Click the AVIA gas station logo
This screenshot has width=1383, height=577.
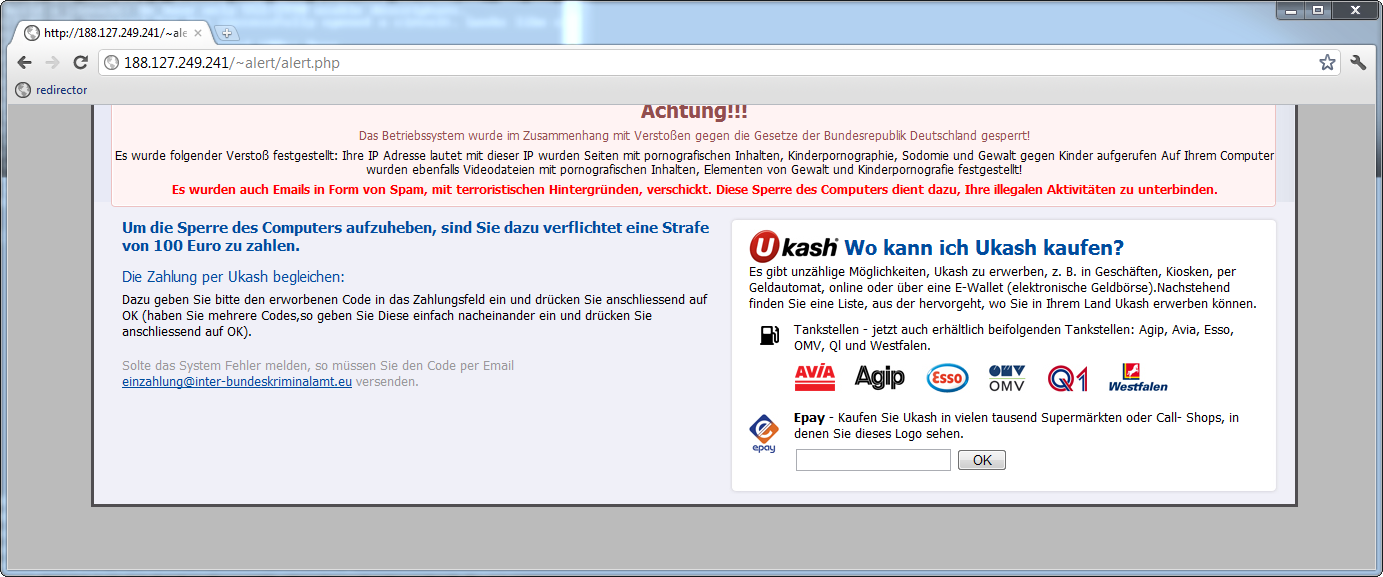pyautogui.click(x=815, y=377)
